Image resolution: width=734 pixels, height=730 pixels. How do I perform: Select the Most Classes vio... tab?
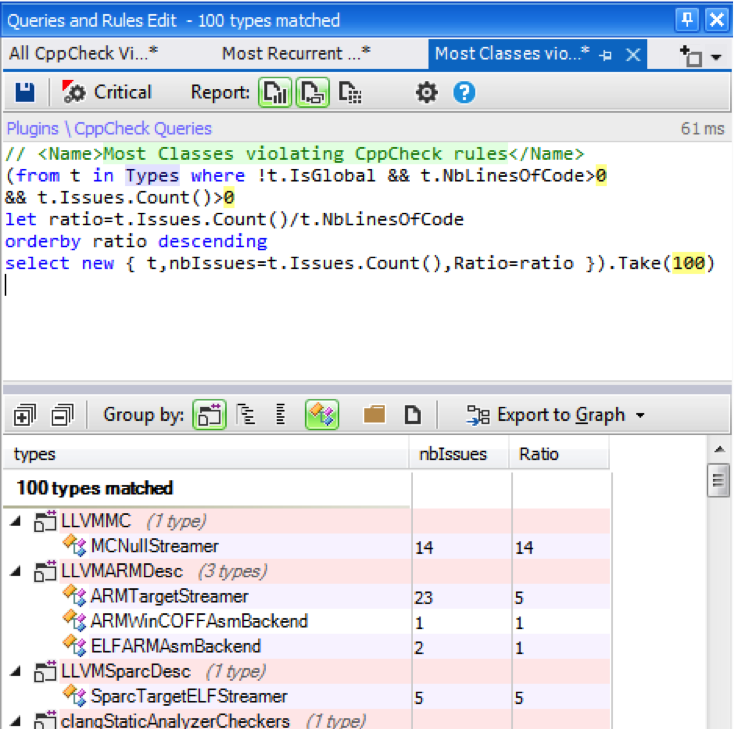[512, 54]
